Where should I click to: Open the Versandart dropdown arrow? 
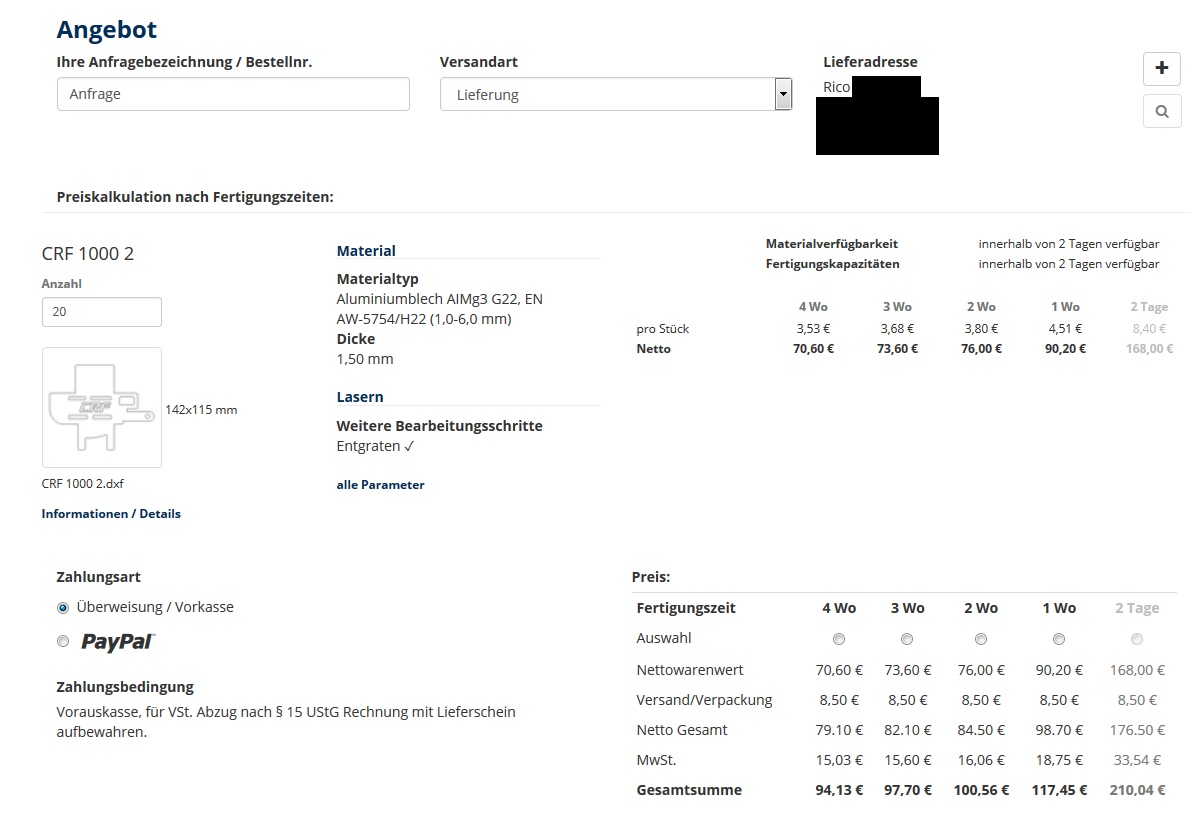click(783, 95)
